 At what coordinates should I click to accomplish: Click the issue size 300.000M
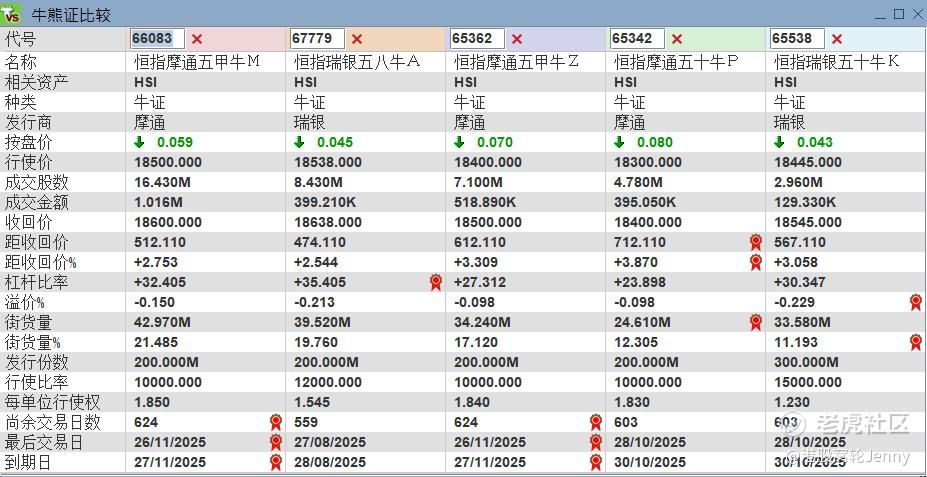806,362
